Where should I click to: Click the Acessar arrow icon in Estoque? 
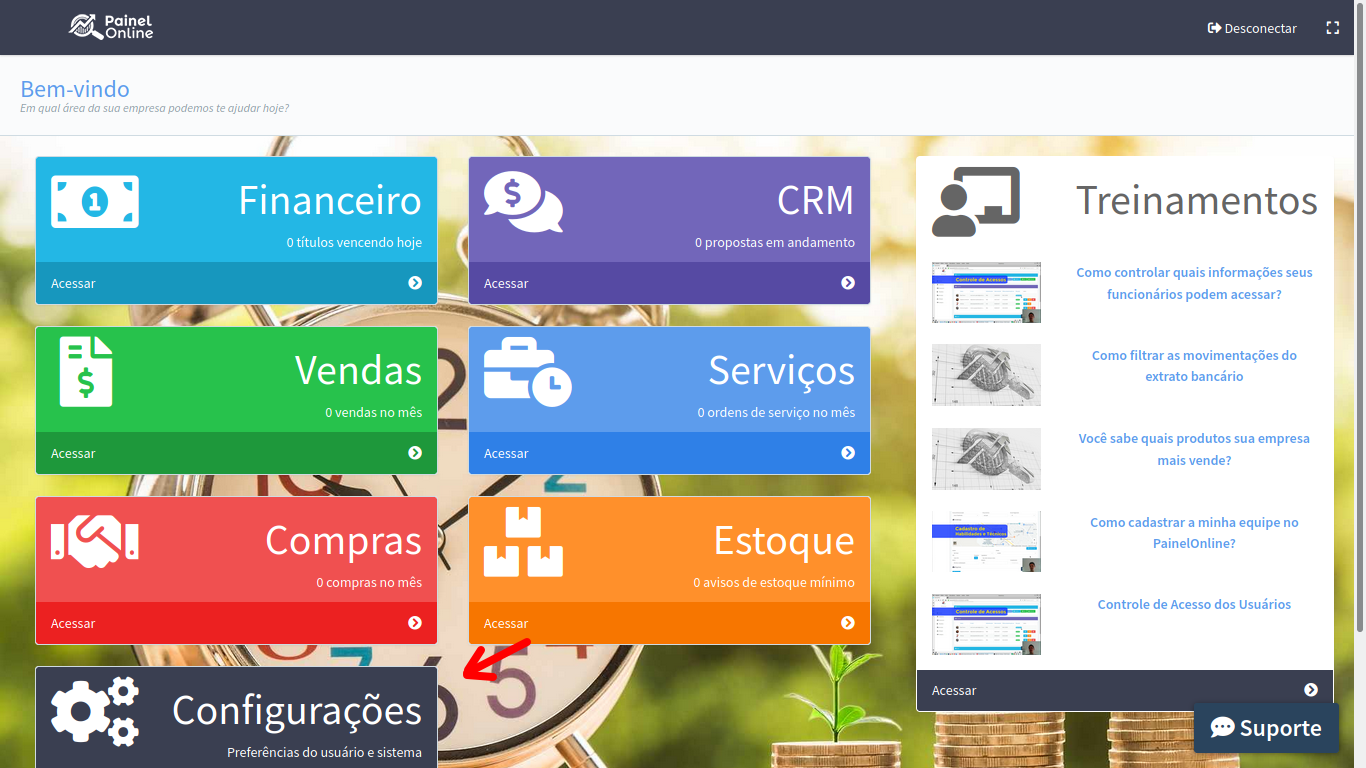(x=848, y=623)
